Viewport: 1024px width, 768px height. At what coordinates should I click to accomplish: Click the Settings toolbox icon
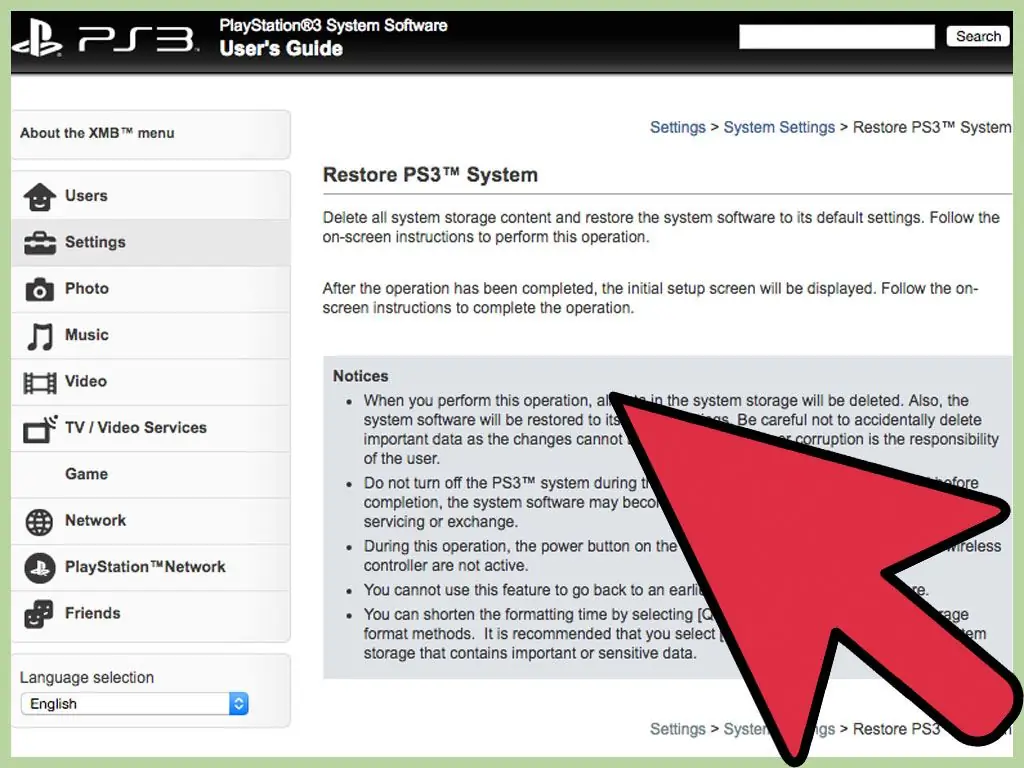point(39,243)
